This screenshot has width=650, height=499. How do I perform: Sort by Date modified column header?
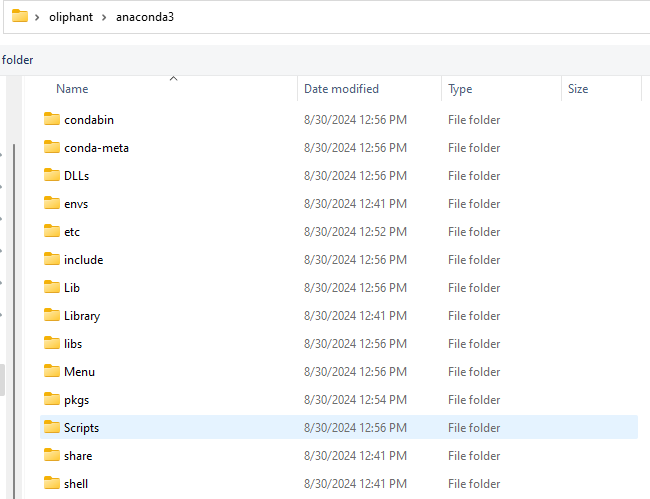click(x=341, y=89)
